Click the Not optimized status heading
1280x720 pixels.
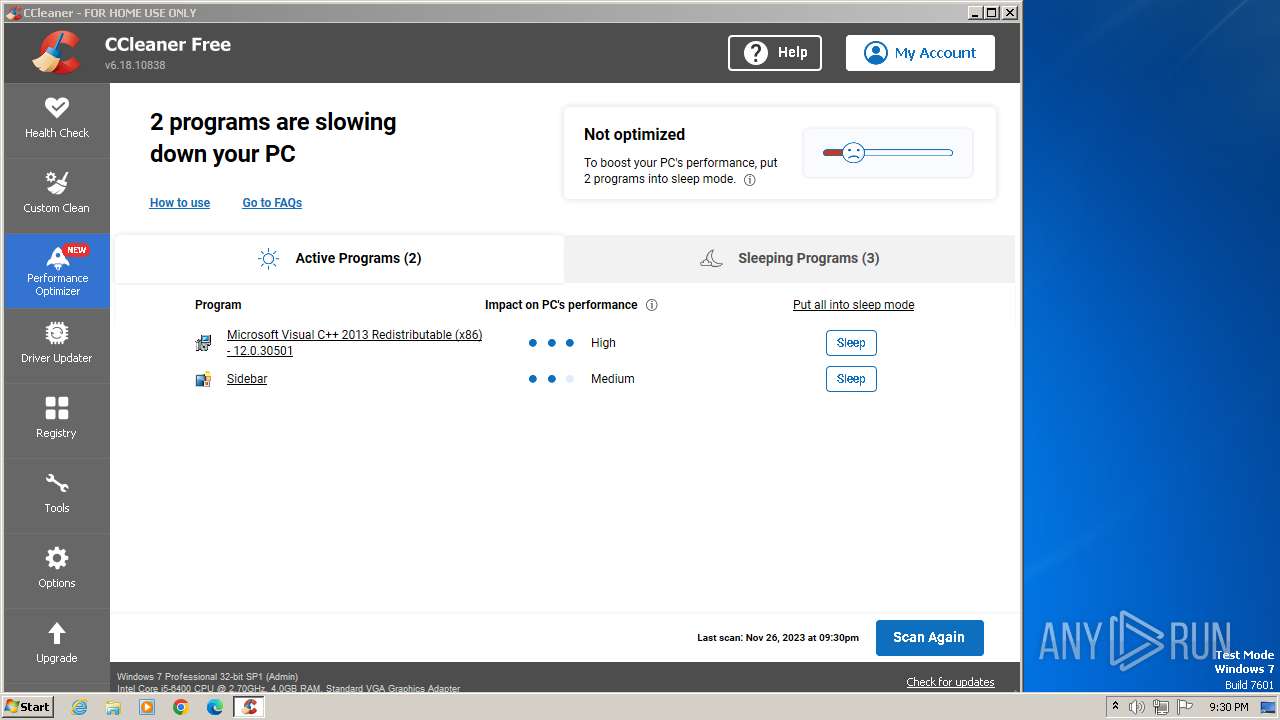coord(634,134)
